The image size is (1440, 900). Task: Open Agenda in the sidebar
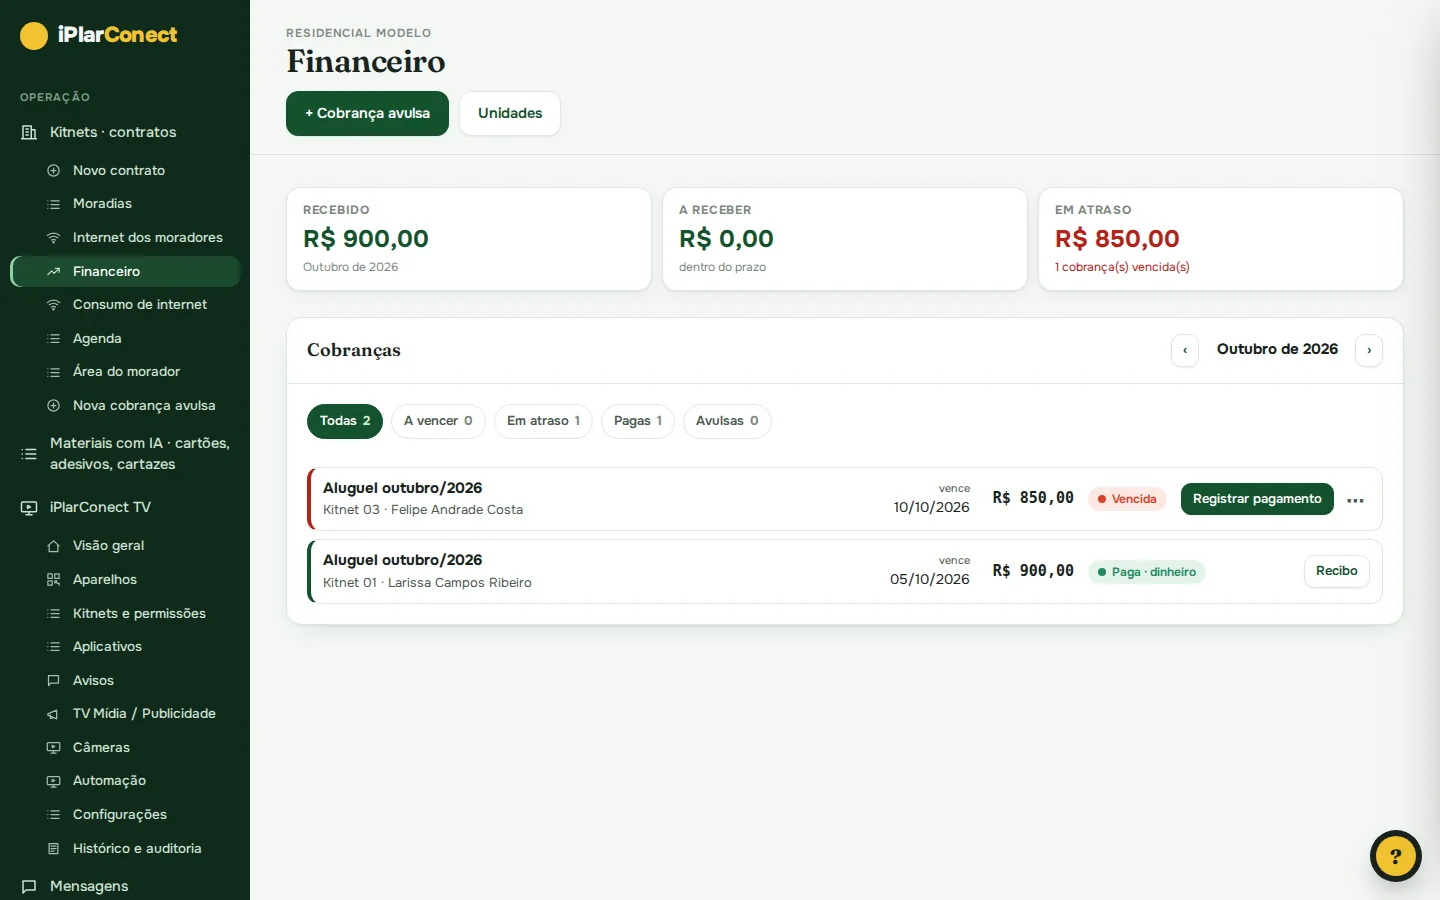point(125,338)
